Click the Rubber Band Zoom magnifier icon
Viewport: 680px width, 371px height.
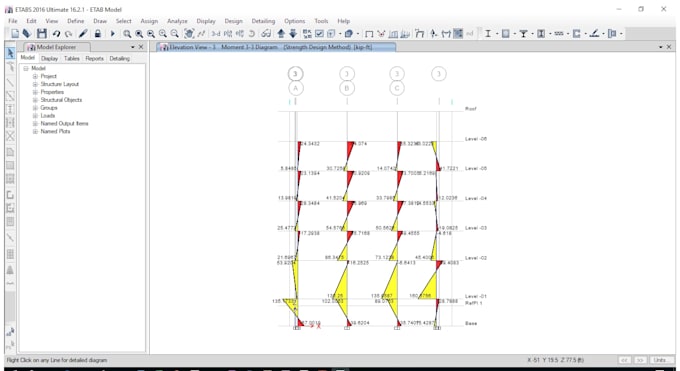coord(127,33)
